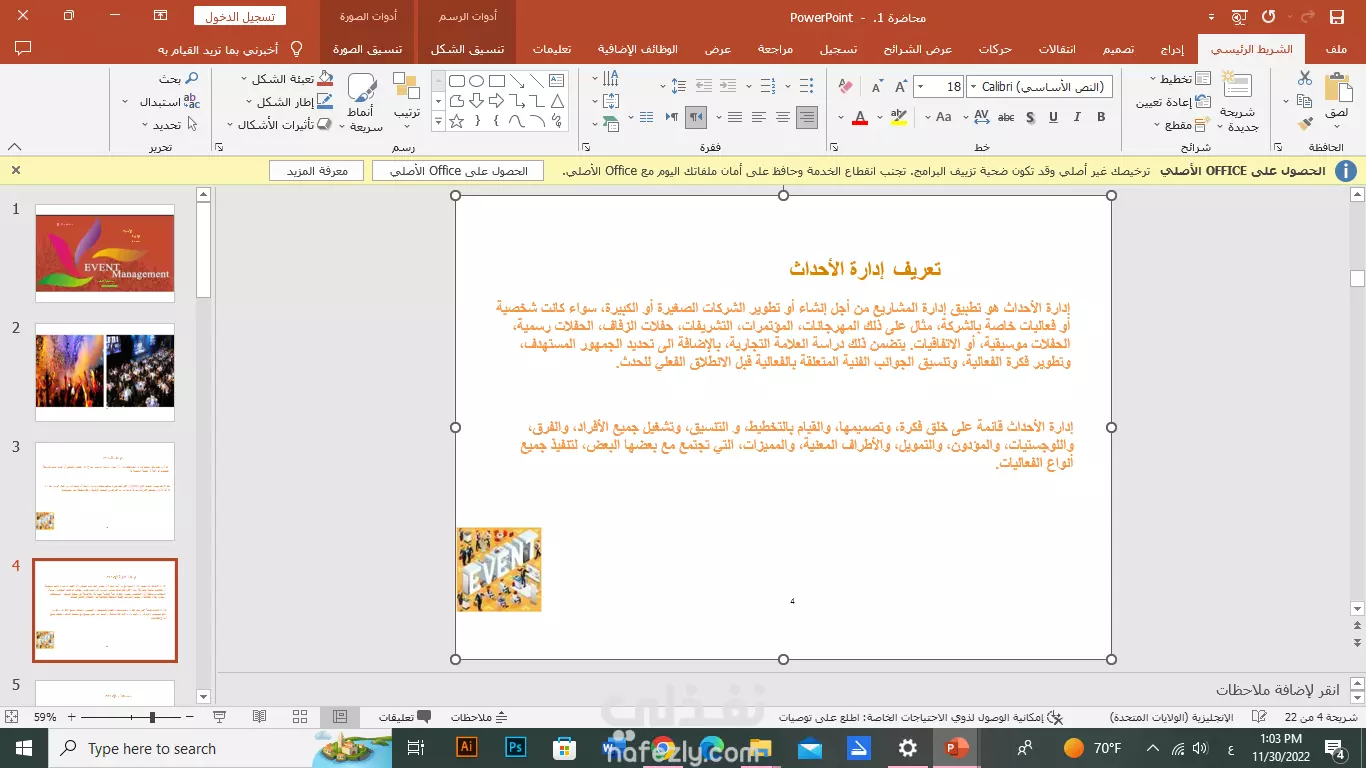Toggle right text alignment
The width and height of the screenshot is (1366, 768).
pyautogui.click(x=807, y=117)
